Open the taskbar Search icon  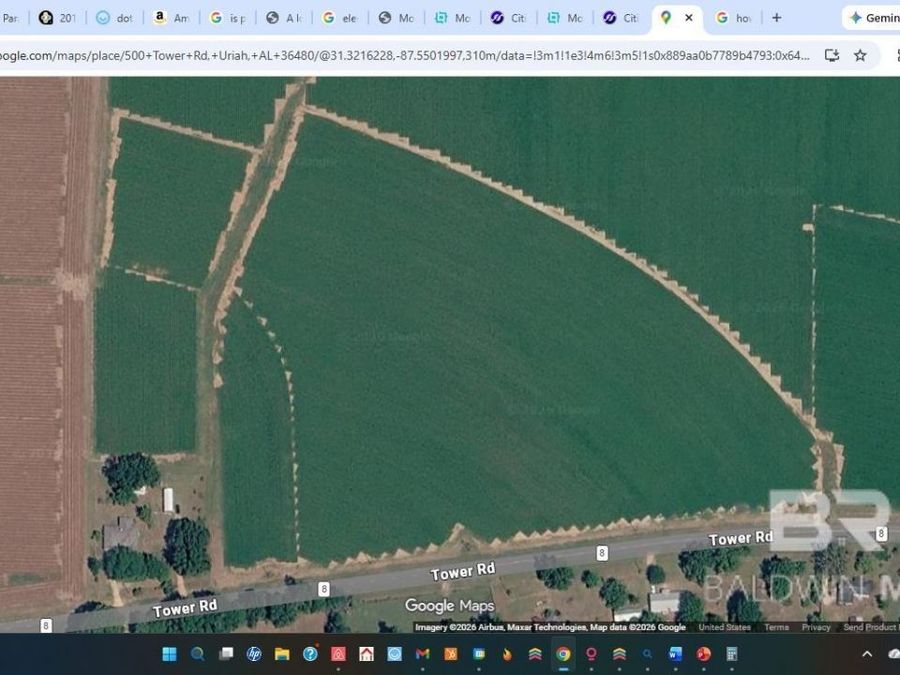coord(197,655)
